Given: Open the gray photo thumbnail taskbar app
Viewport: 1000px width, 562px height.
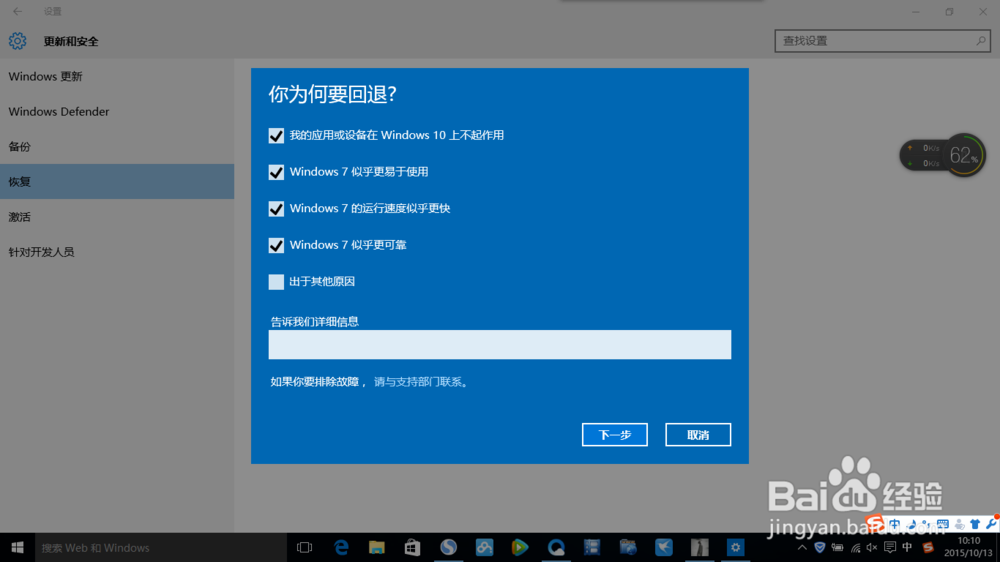Looking at the screenshot, I should pos(700,548).
